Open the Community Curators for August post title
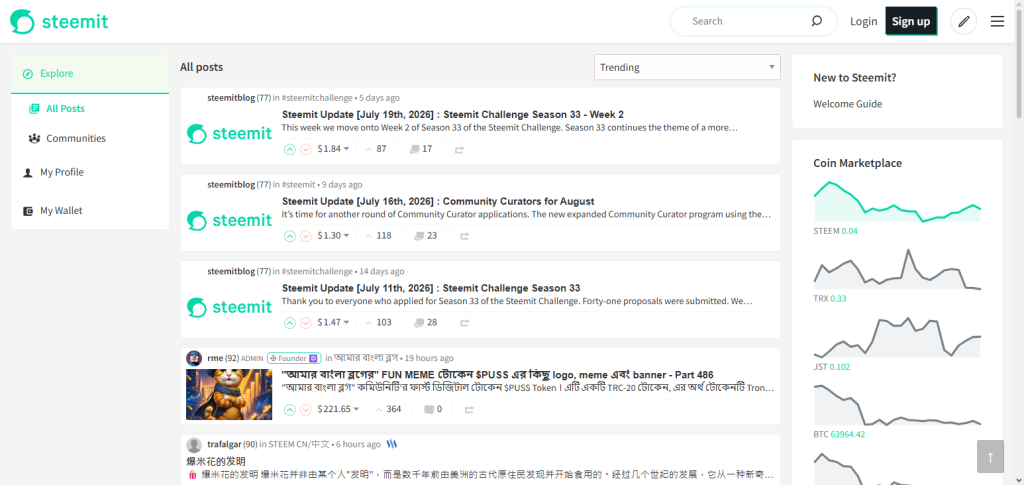 (x=438, y=201)
